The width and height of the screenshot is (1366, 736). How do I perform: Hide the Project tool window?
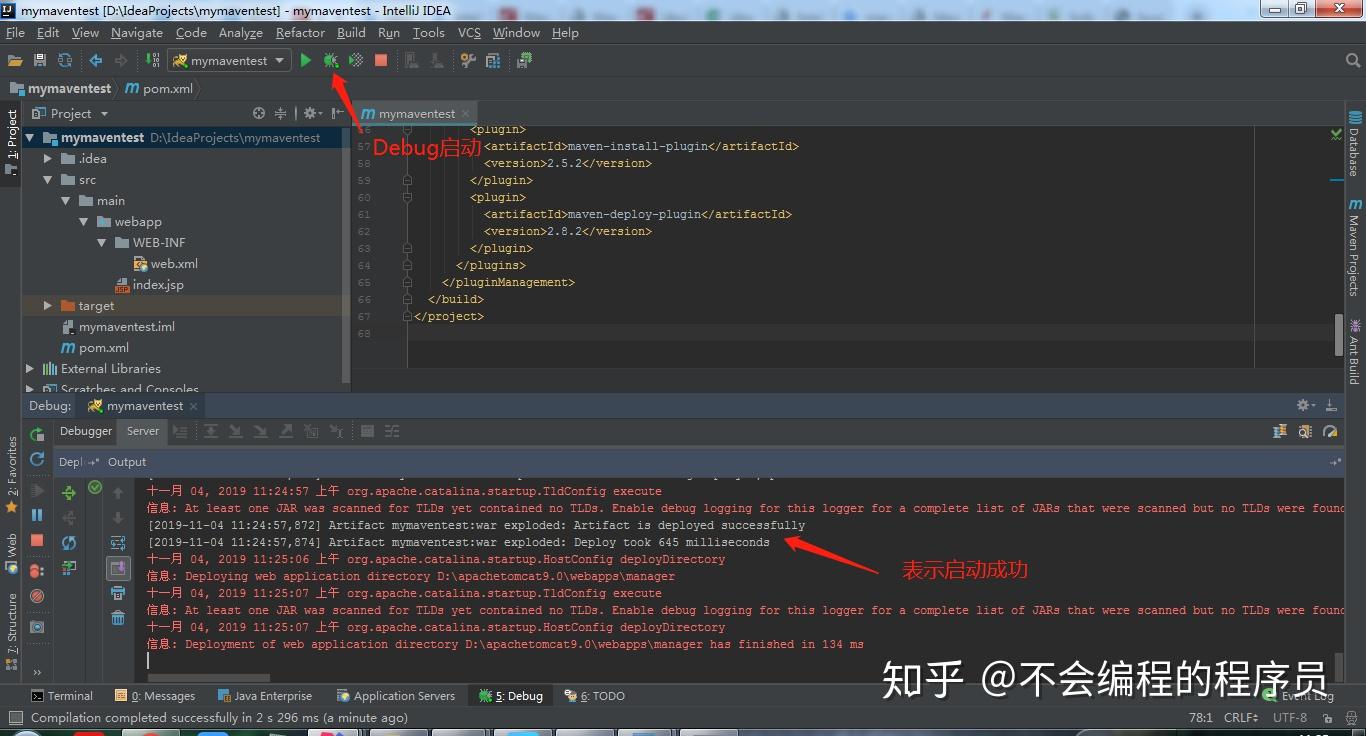click(338, 114)
